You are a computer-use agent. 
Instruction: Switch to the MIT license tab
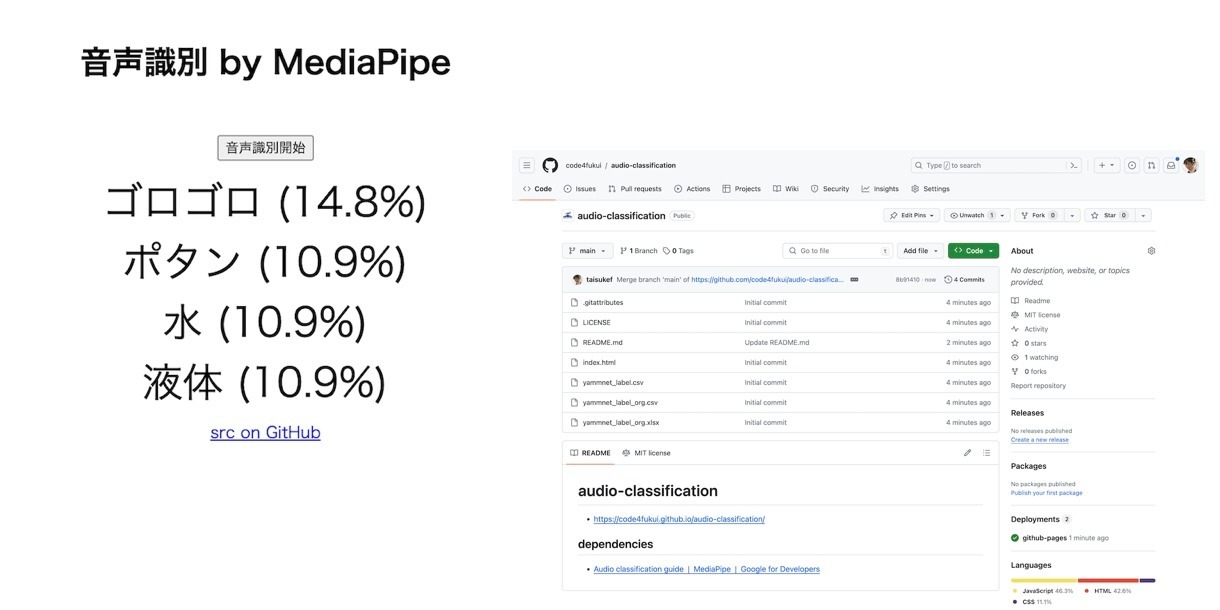(646, 453)
